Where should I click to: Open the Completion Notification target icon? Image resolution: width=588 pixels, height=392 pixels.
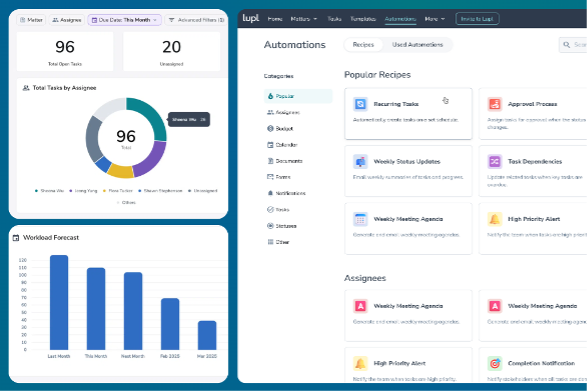tap(495, 363)
